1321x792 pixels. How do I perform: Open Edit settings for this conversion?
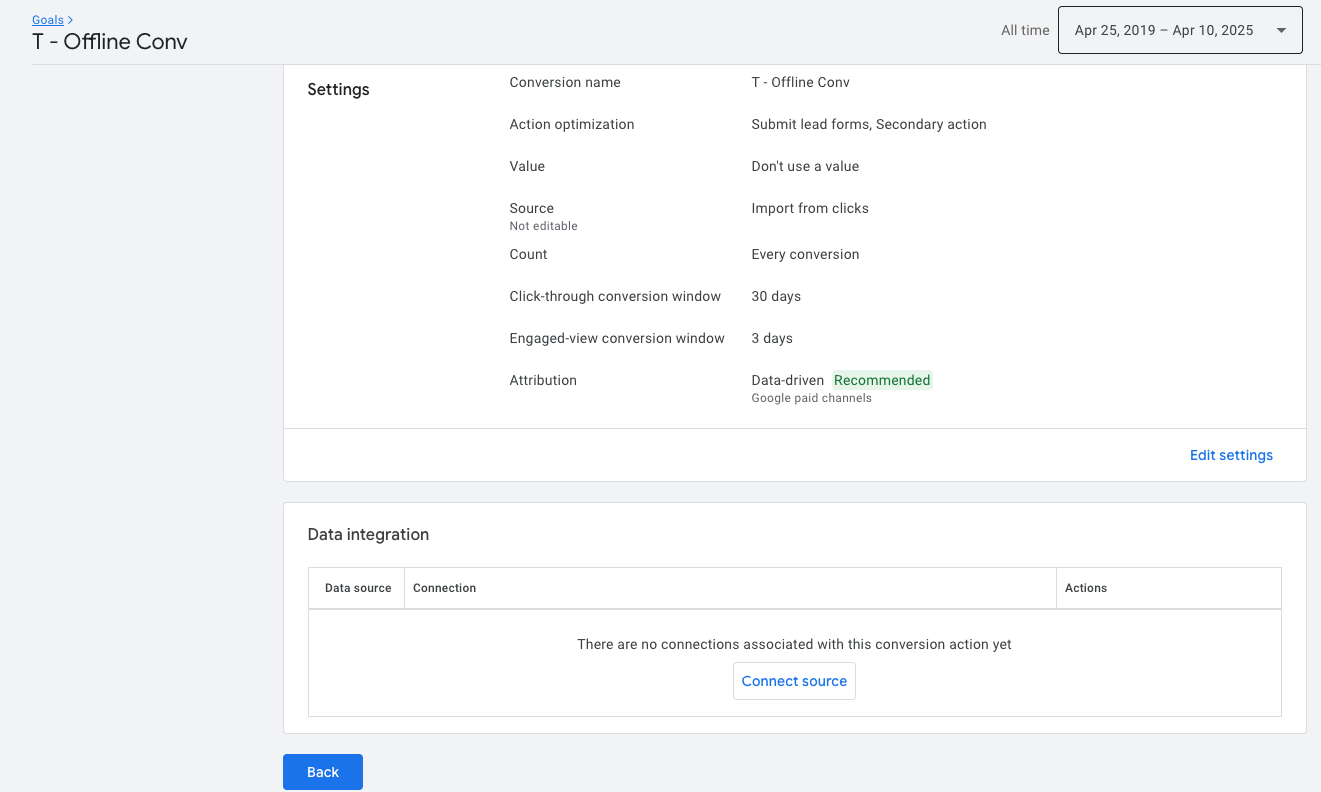(x=1230, y=455)
